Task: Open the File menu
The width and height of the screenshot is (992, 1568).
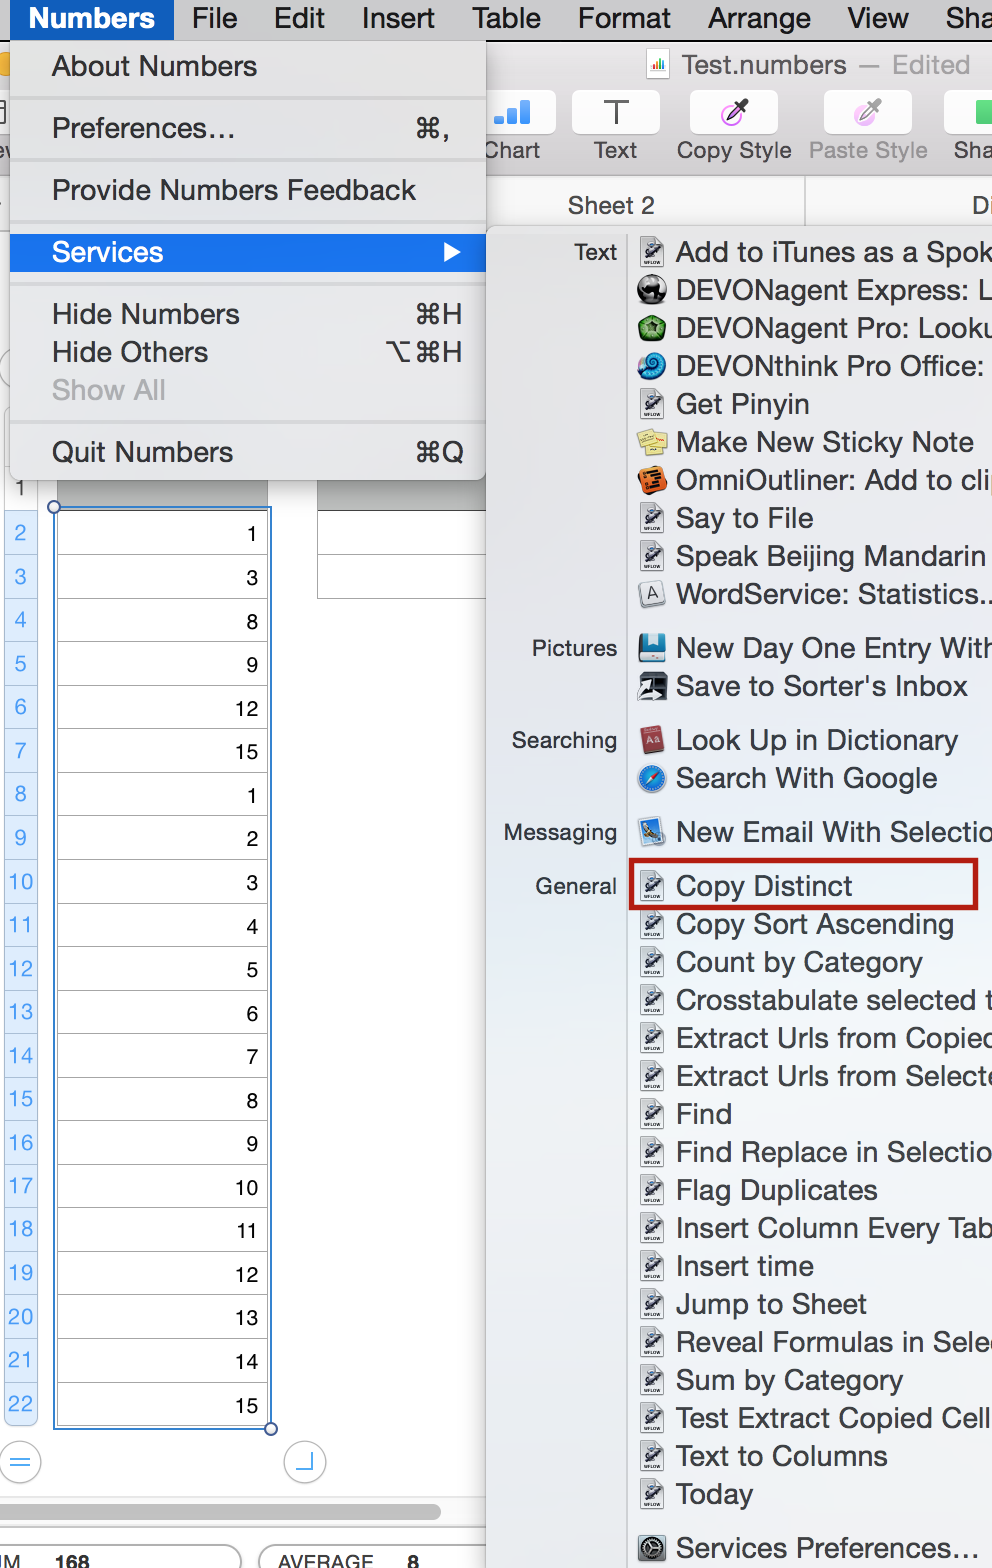Action: [215, 19]
